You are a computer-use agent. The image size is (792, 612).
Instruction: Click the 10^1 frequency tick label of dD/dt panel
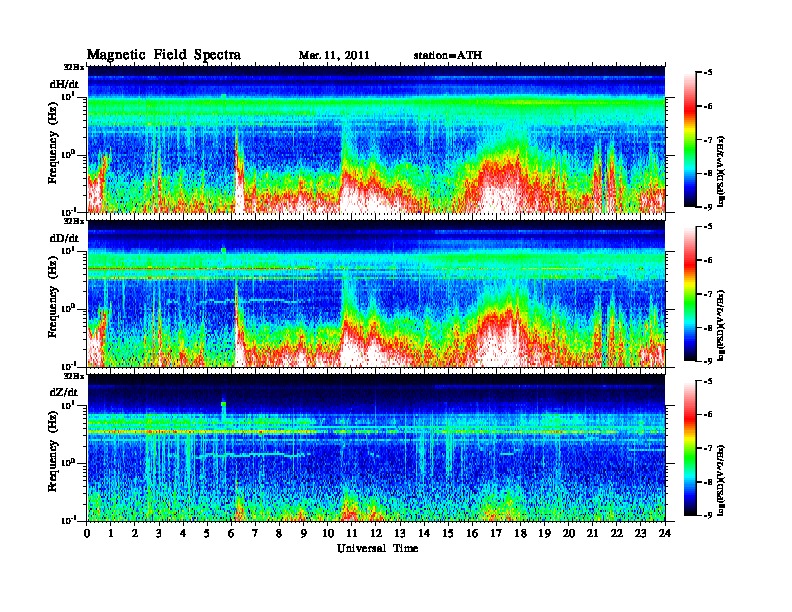click(x=68, y=250)
